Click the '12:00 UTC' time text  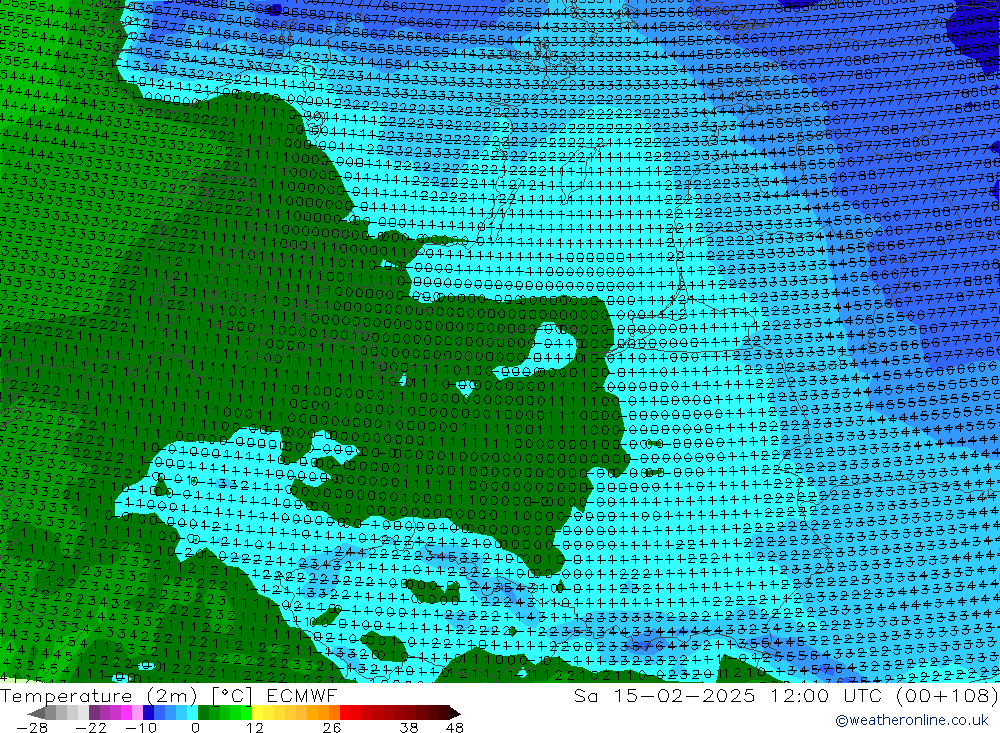[828, 696]
